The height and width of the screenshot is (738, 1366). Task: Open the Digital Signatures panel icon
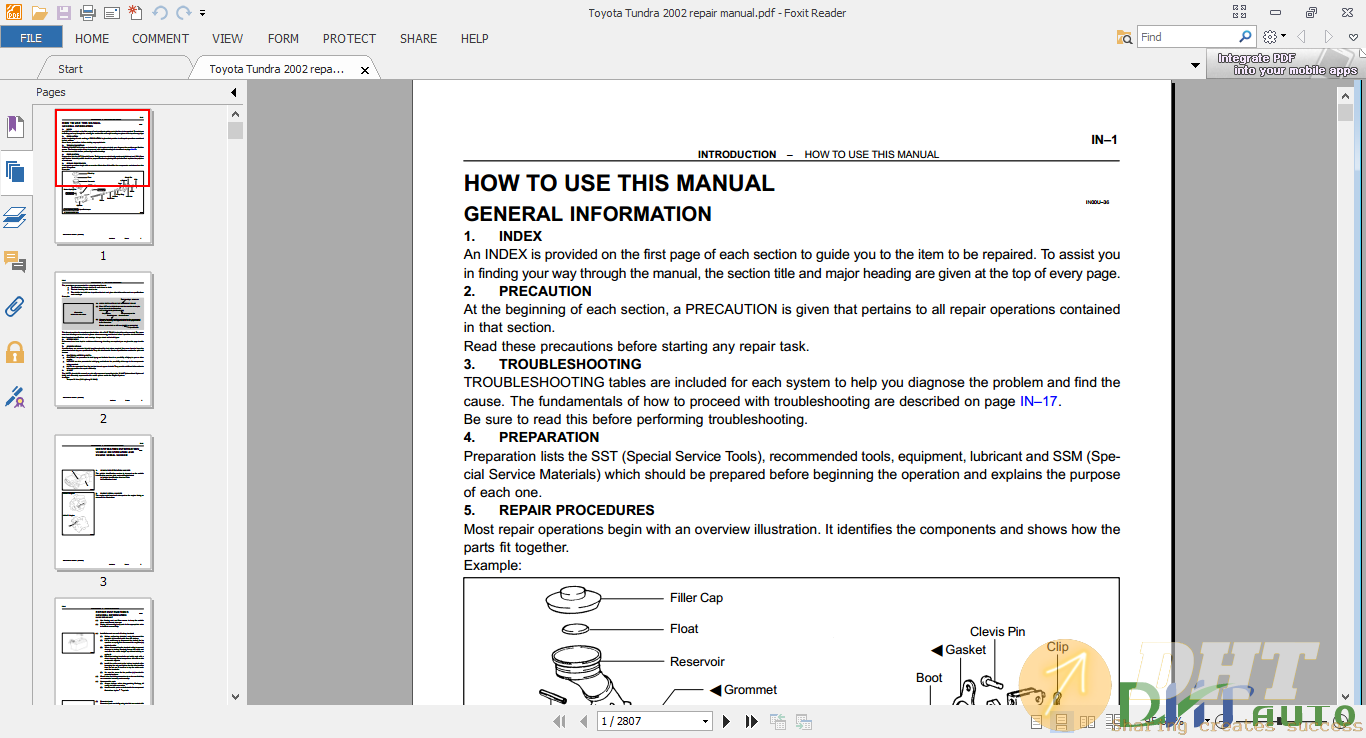[x=15, y=397]
